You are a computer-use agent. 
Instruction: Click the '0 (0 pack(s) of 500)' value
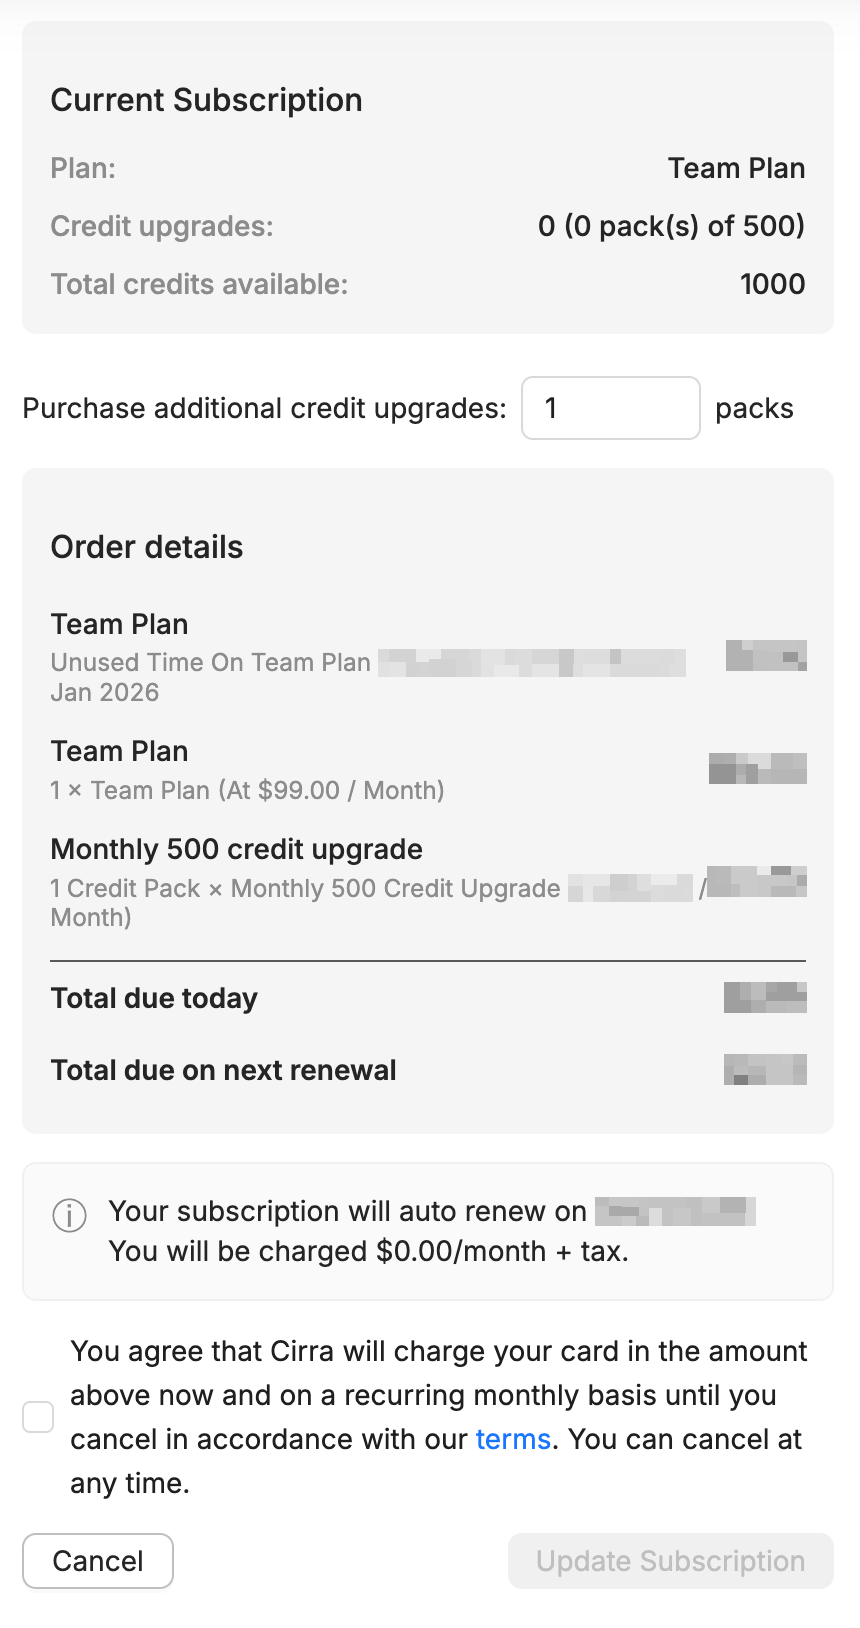point(671,226)
